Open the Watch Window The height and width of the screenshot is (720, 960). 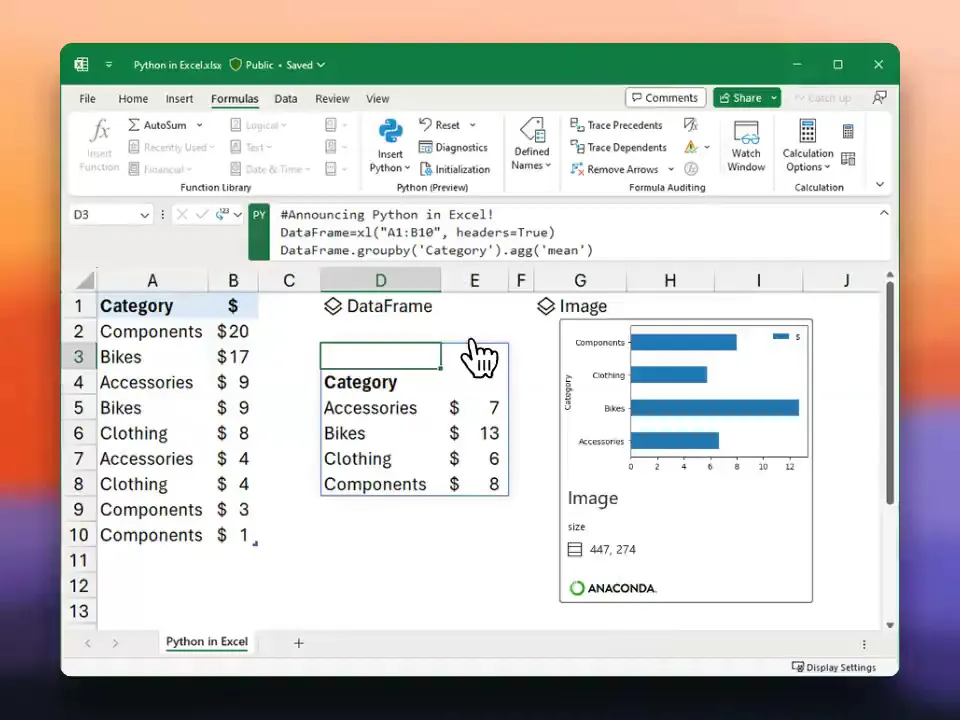click(x=746, y=146)
